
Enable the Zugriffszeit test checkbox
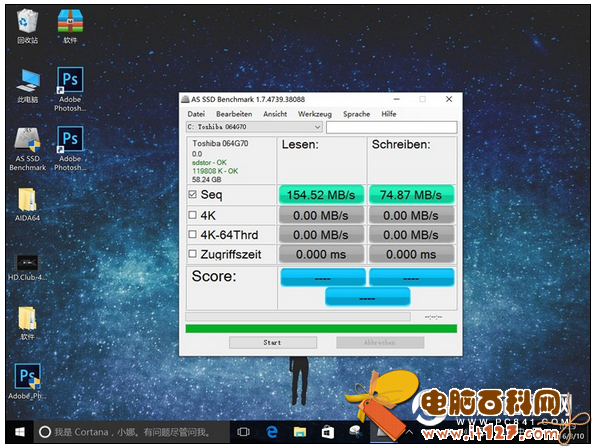(193, 254)
